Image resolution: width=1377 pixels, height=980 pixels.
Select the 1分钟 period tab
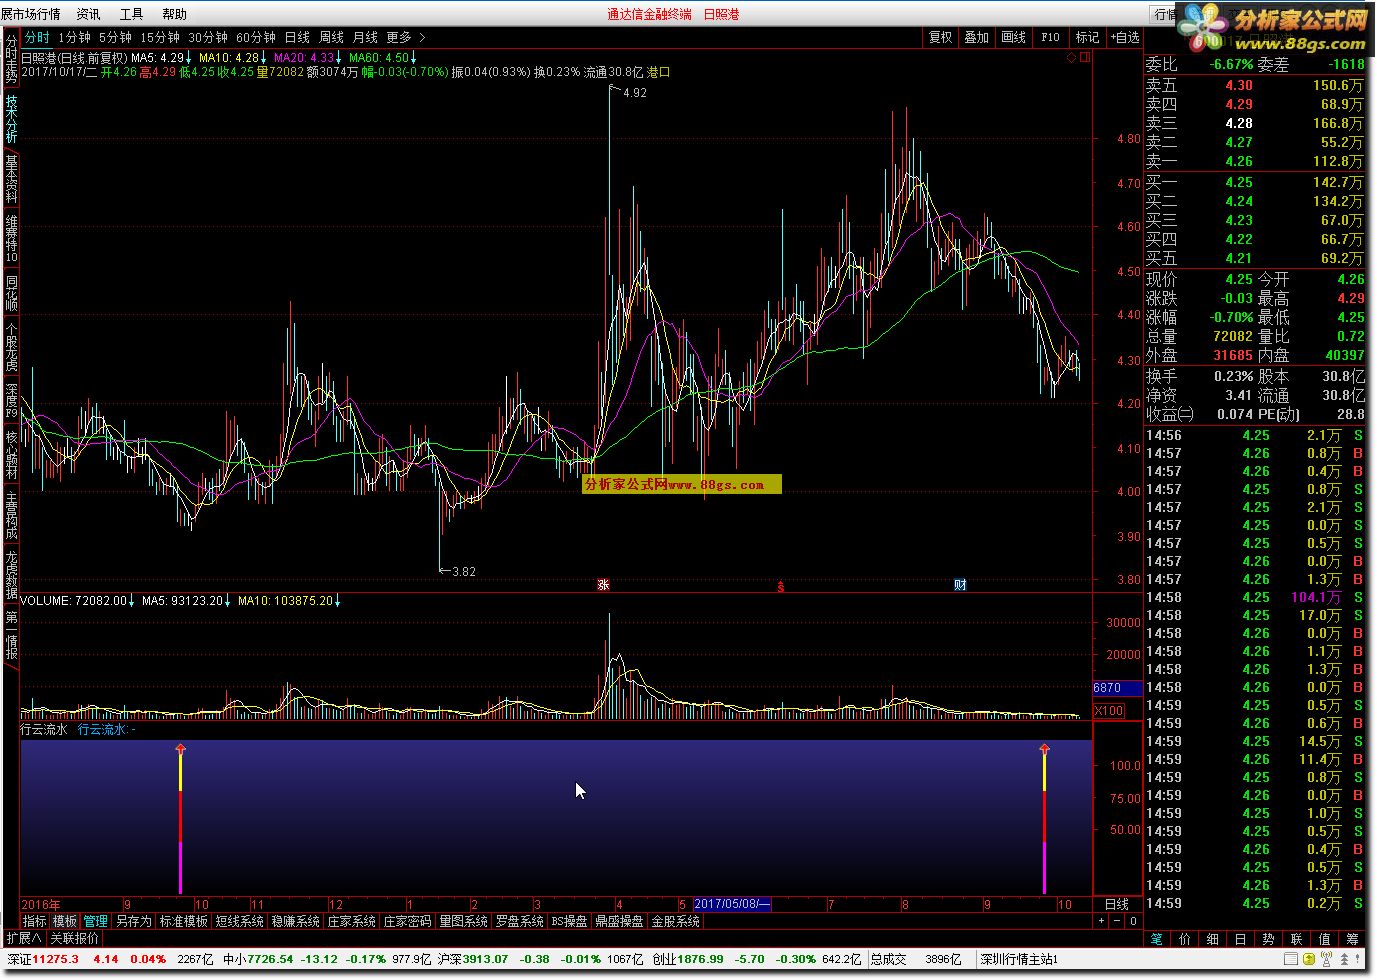coord(74,37)
